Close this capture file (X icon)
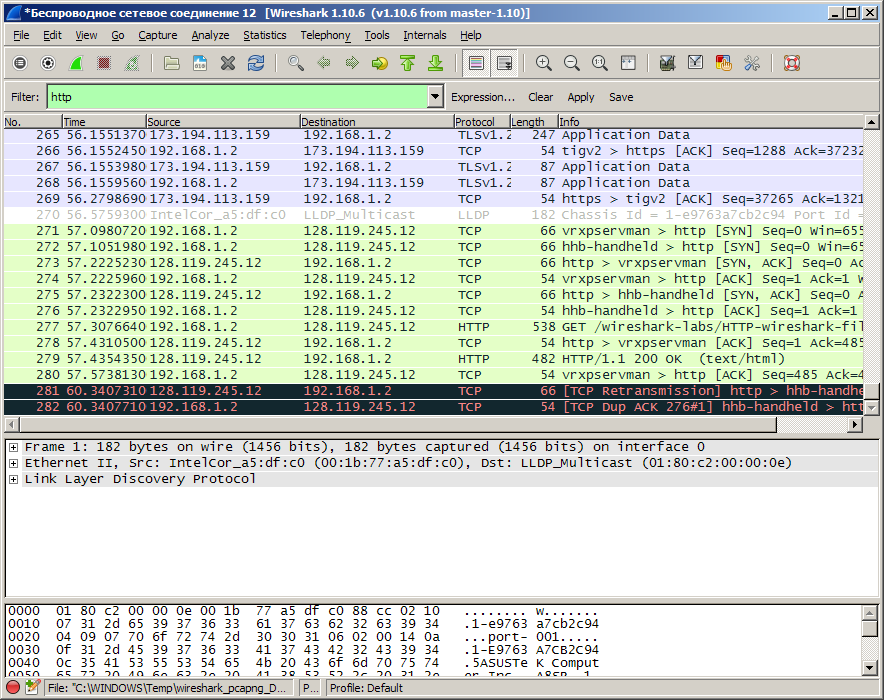 click(x=228, y=63)
